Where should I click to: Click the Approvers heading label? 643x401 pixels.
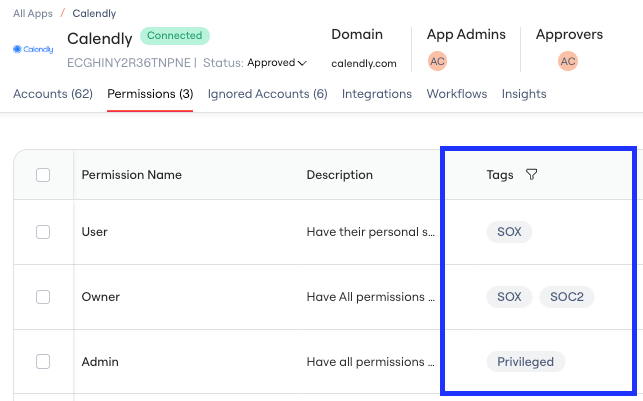click(x=569, y=34)
